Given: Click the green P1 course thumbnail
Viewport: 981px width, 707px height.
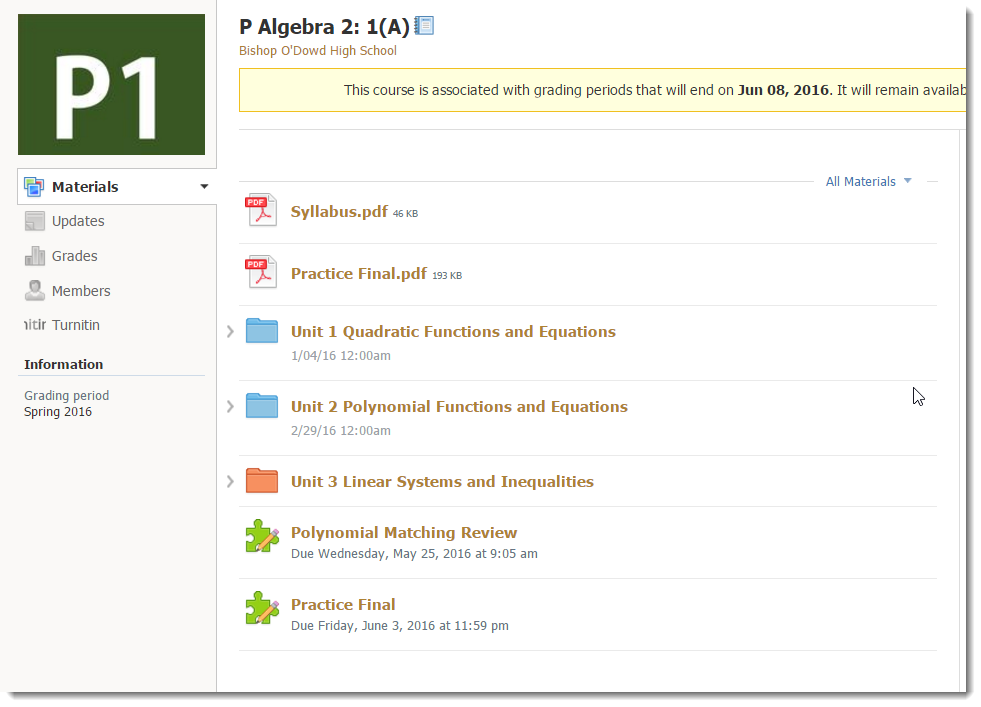Looking at the screenshot, I should (111, 85).
